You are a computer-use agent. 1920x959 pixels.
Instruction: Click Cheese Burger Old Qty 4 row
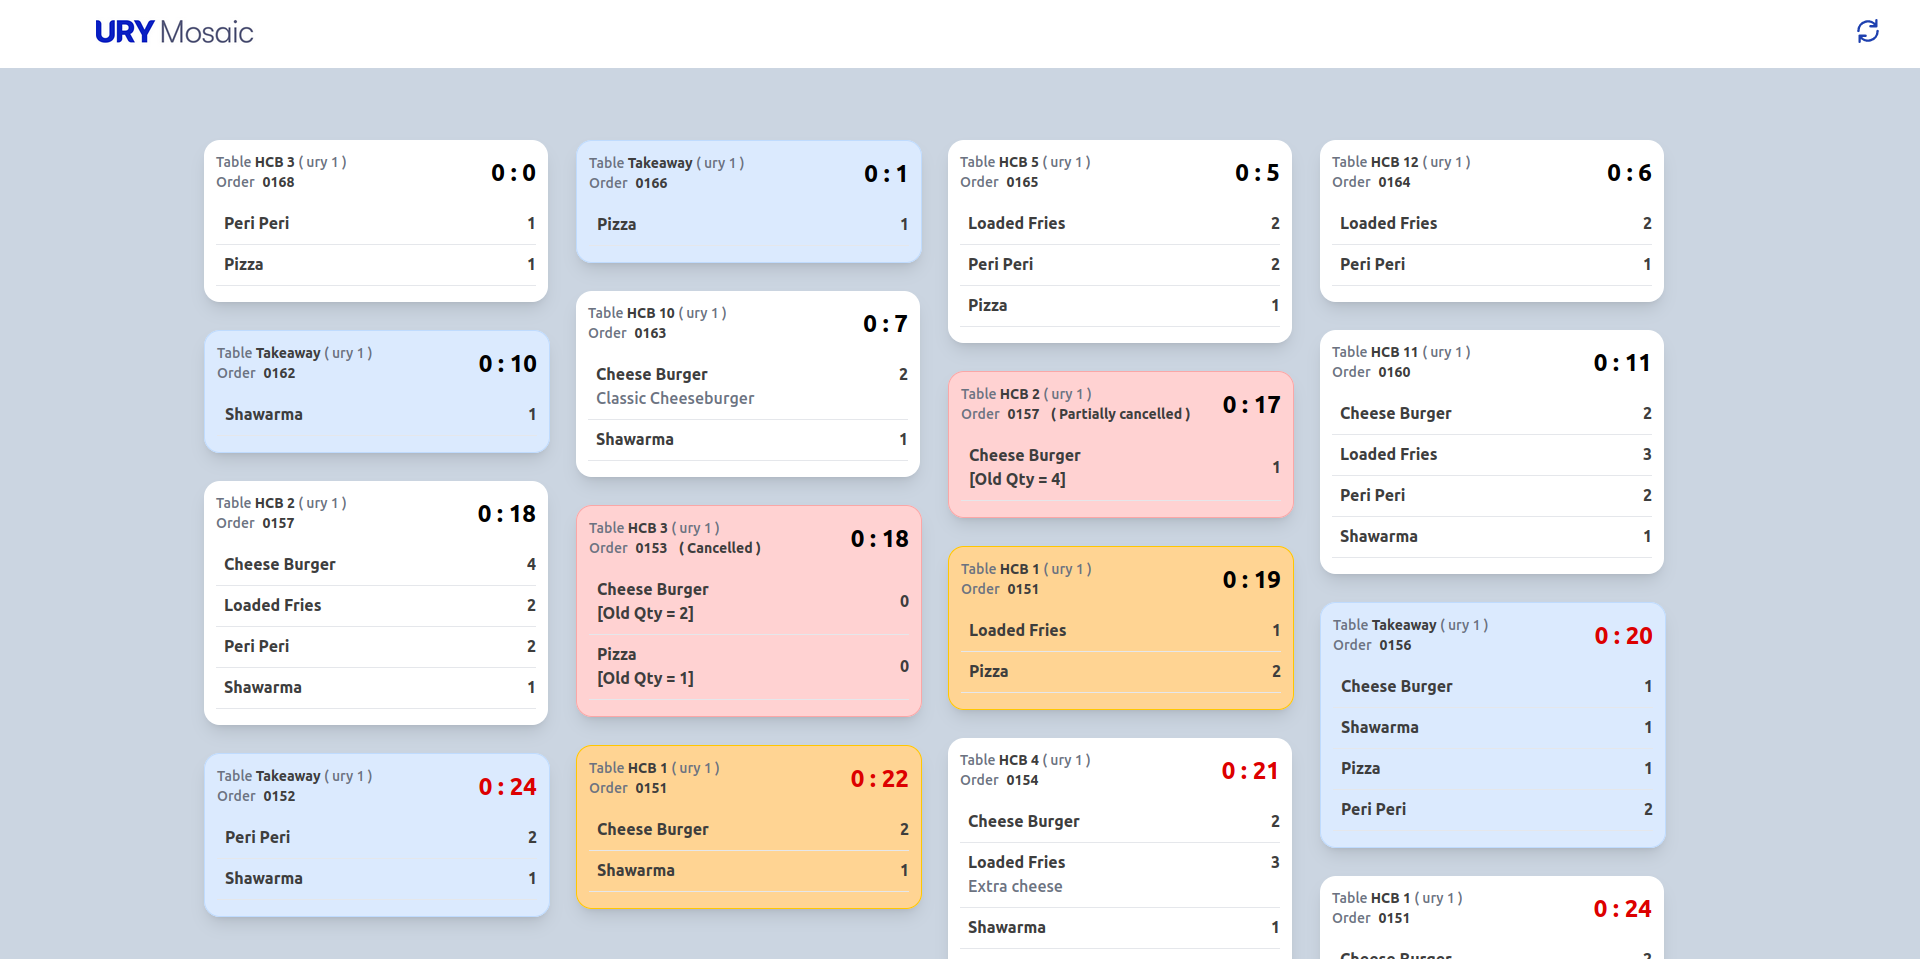(1120, 467)
